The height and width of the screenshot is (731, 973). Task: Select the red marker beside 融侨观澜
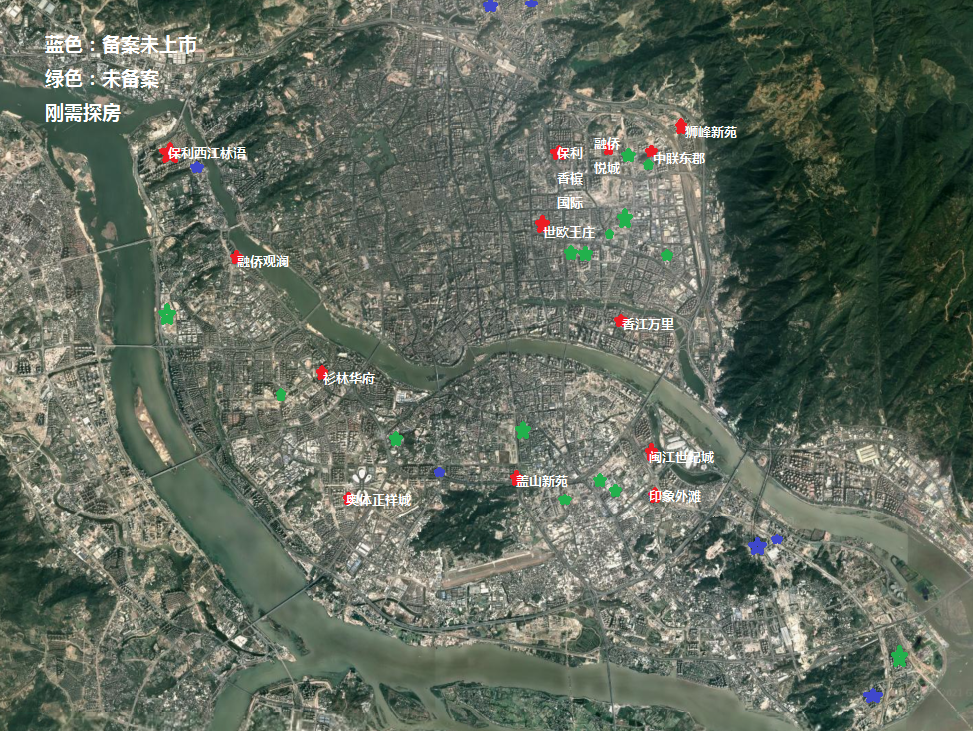tap(236, 257)
